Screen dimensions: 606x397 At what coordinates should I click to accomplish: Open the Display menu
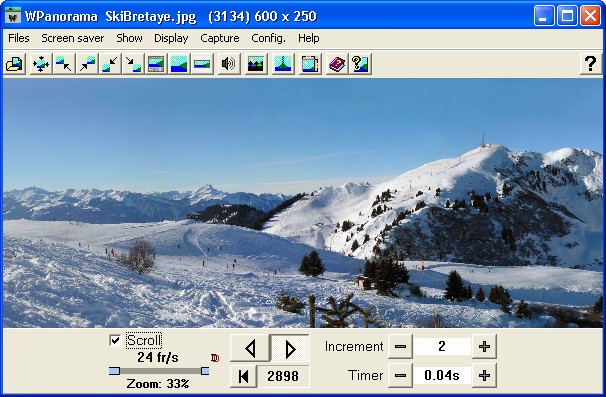pos(171,38)
